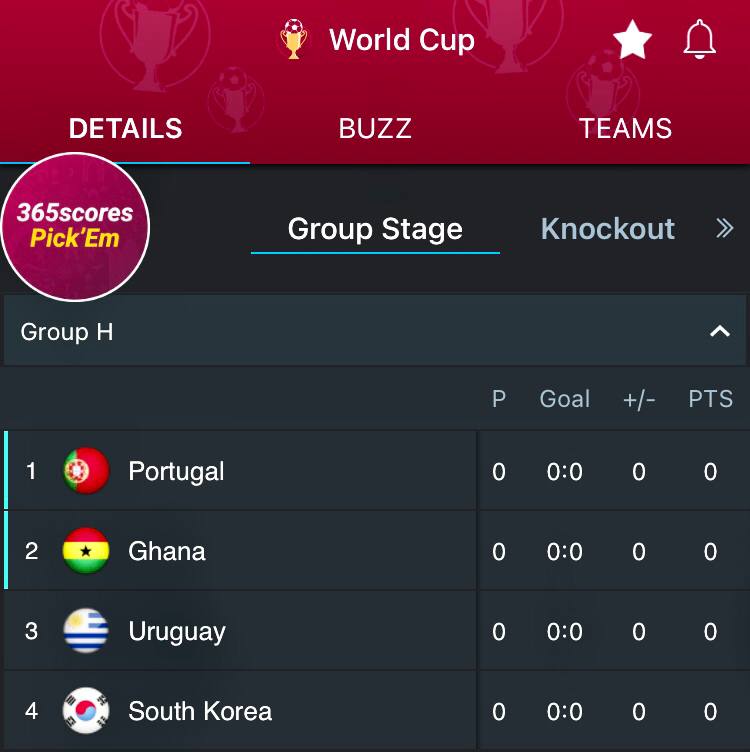Viewport: 750px width, 752px height.
Task: Switch to the BUZZ tab
Action: coord(375,128)
